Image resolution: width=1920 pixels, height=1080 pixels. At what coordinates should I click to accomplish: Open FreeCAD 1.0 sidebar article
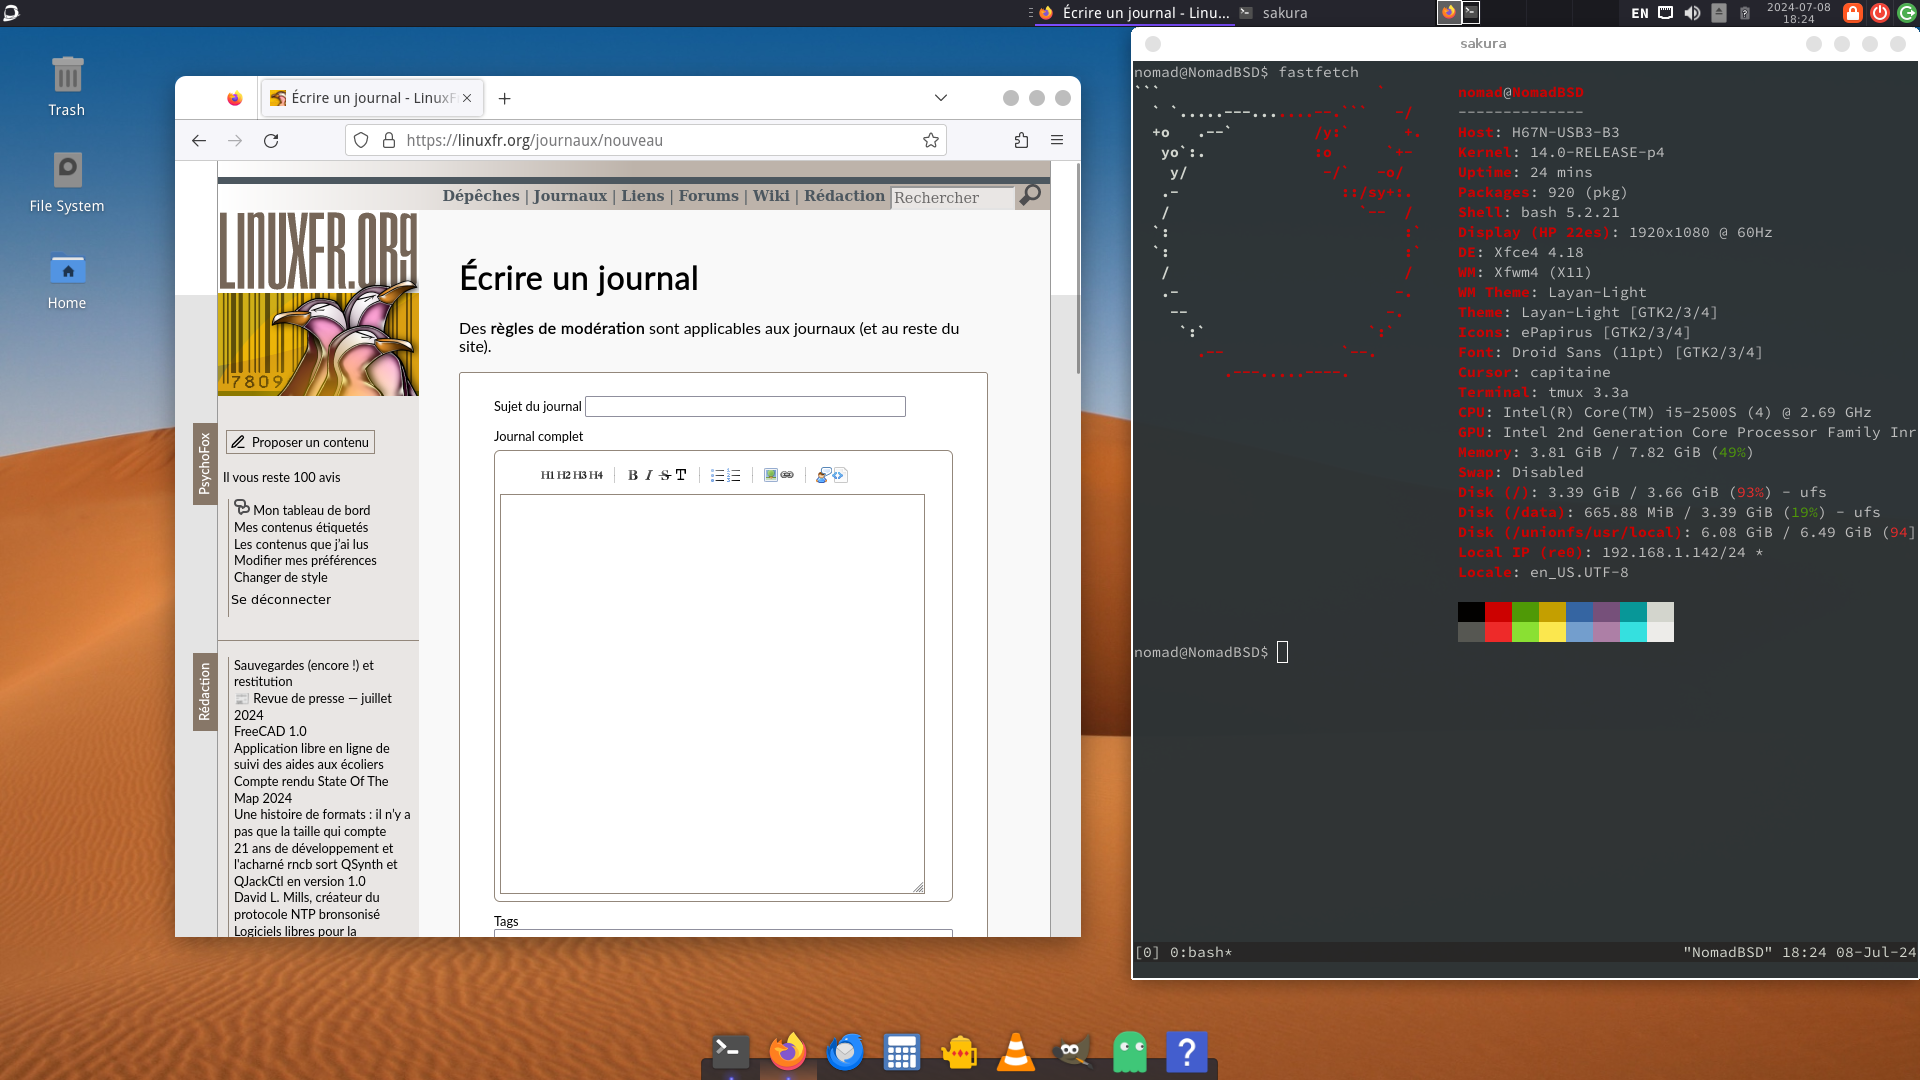coord(270,731)
